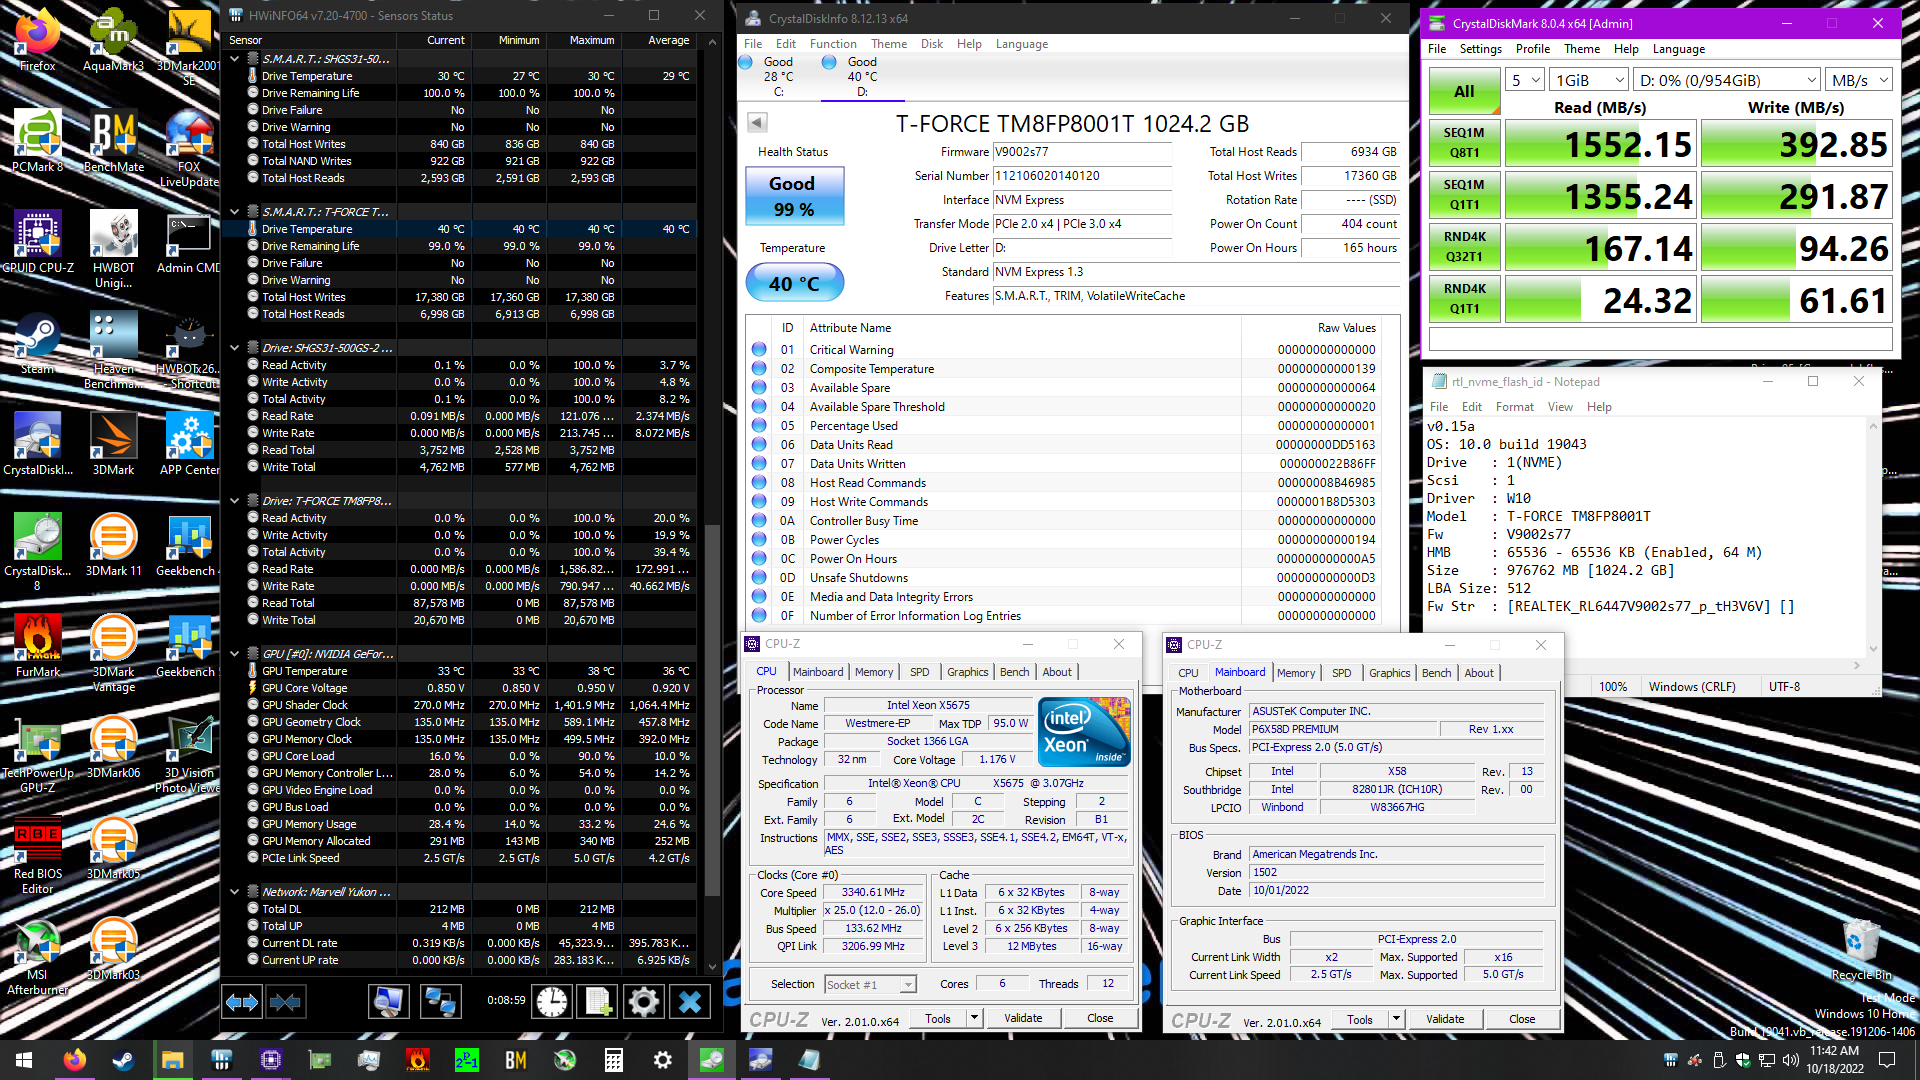Collapse Network Marvell Yukon sensor group

click(235, 892)
